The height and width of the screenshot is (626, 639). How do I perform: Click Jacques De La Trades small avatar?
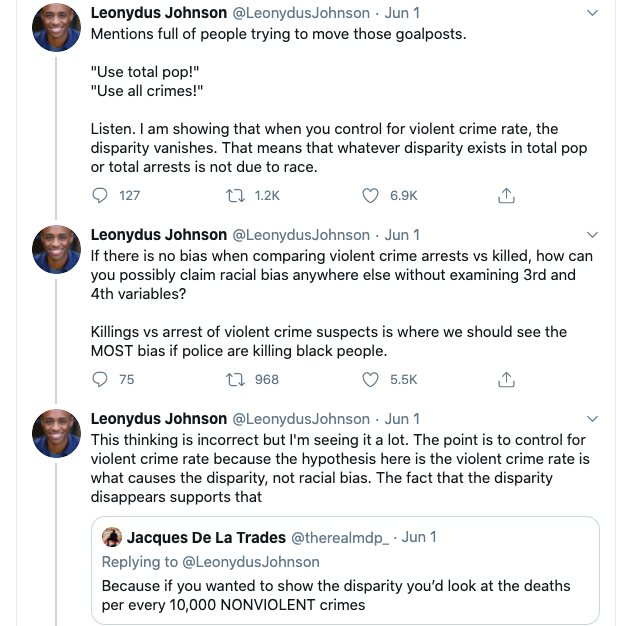coord(112,537)
